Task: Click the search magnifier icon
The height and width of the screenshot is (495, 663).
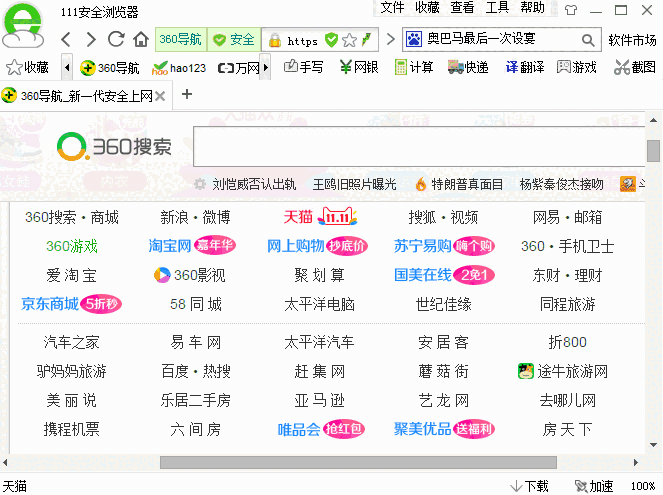Action: pyautogui.click(x=588, y=40)
